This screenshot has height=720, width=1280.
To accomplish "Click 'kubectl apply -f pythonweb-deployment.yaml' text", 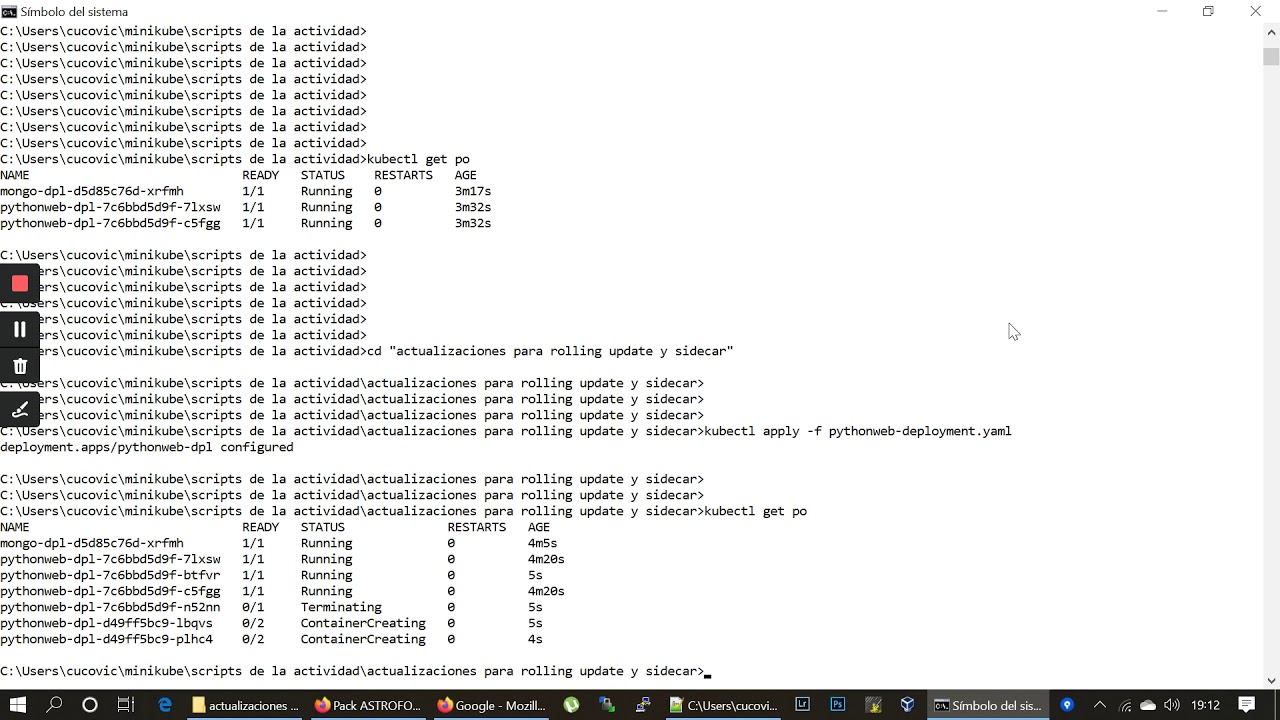I will coord(858,431).
